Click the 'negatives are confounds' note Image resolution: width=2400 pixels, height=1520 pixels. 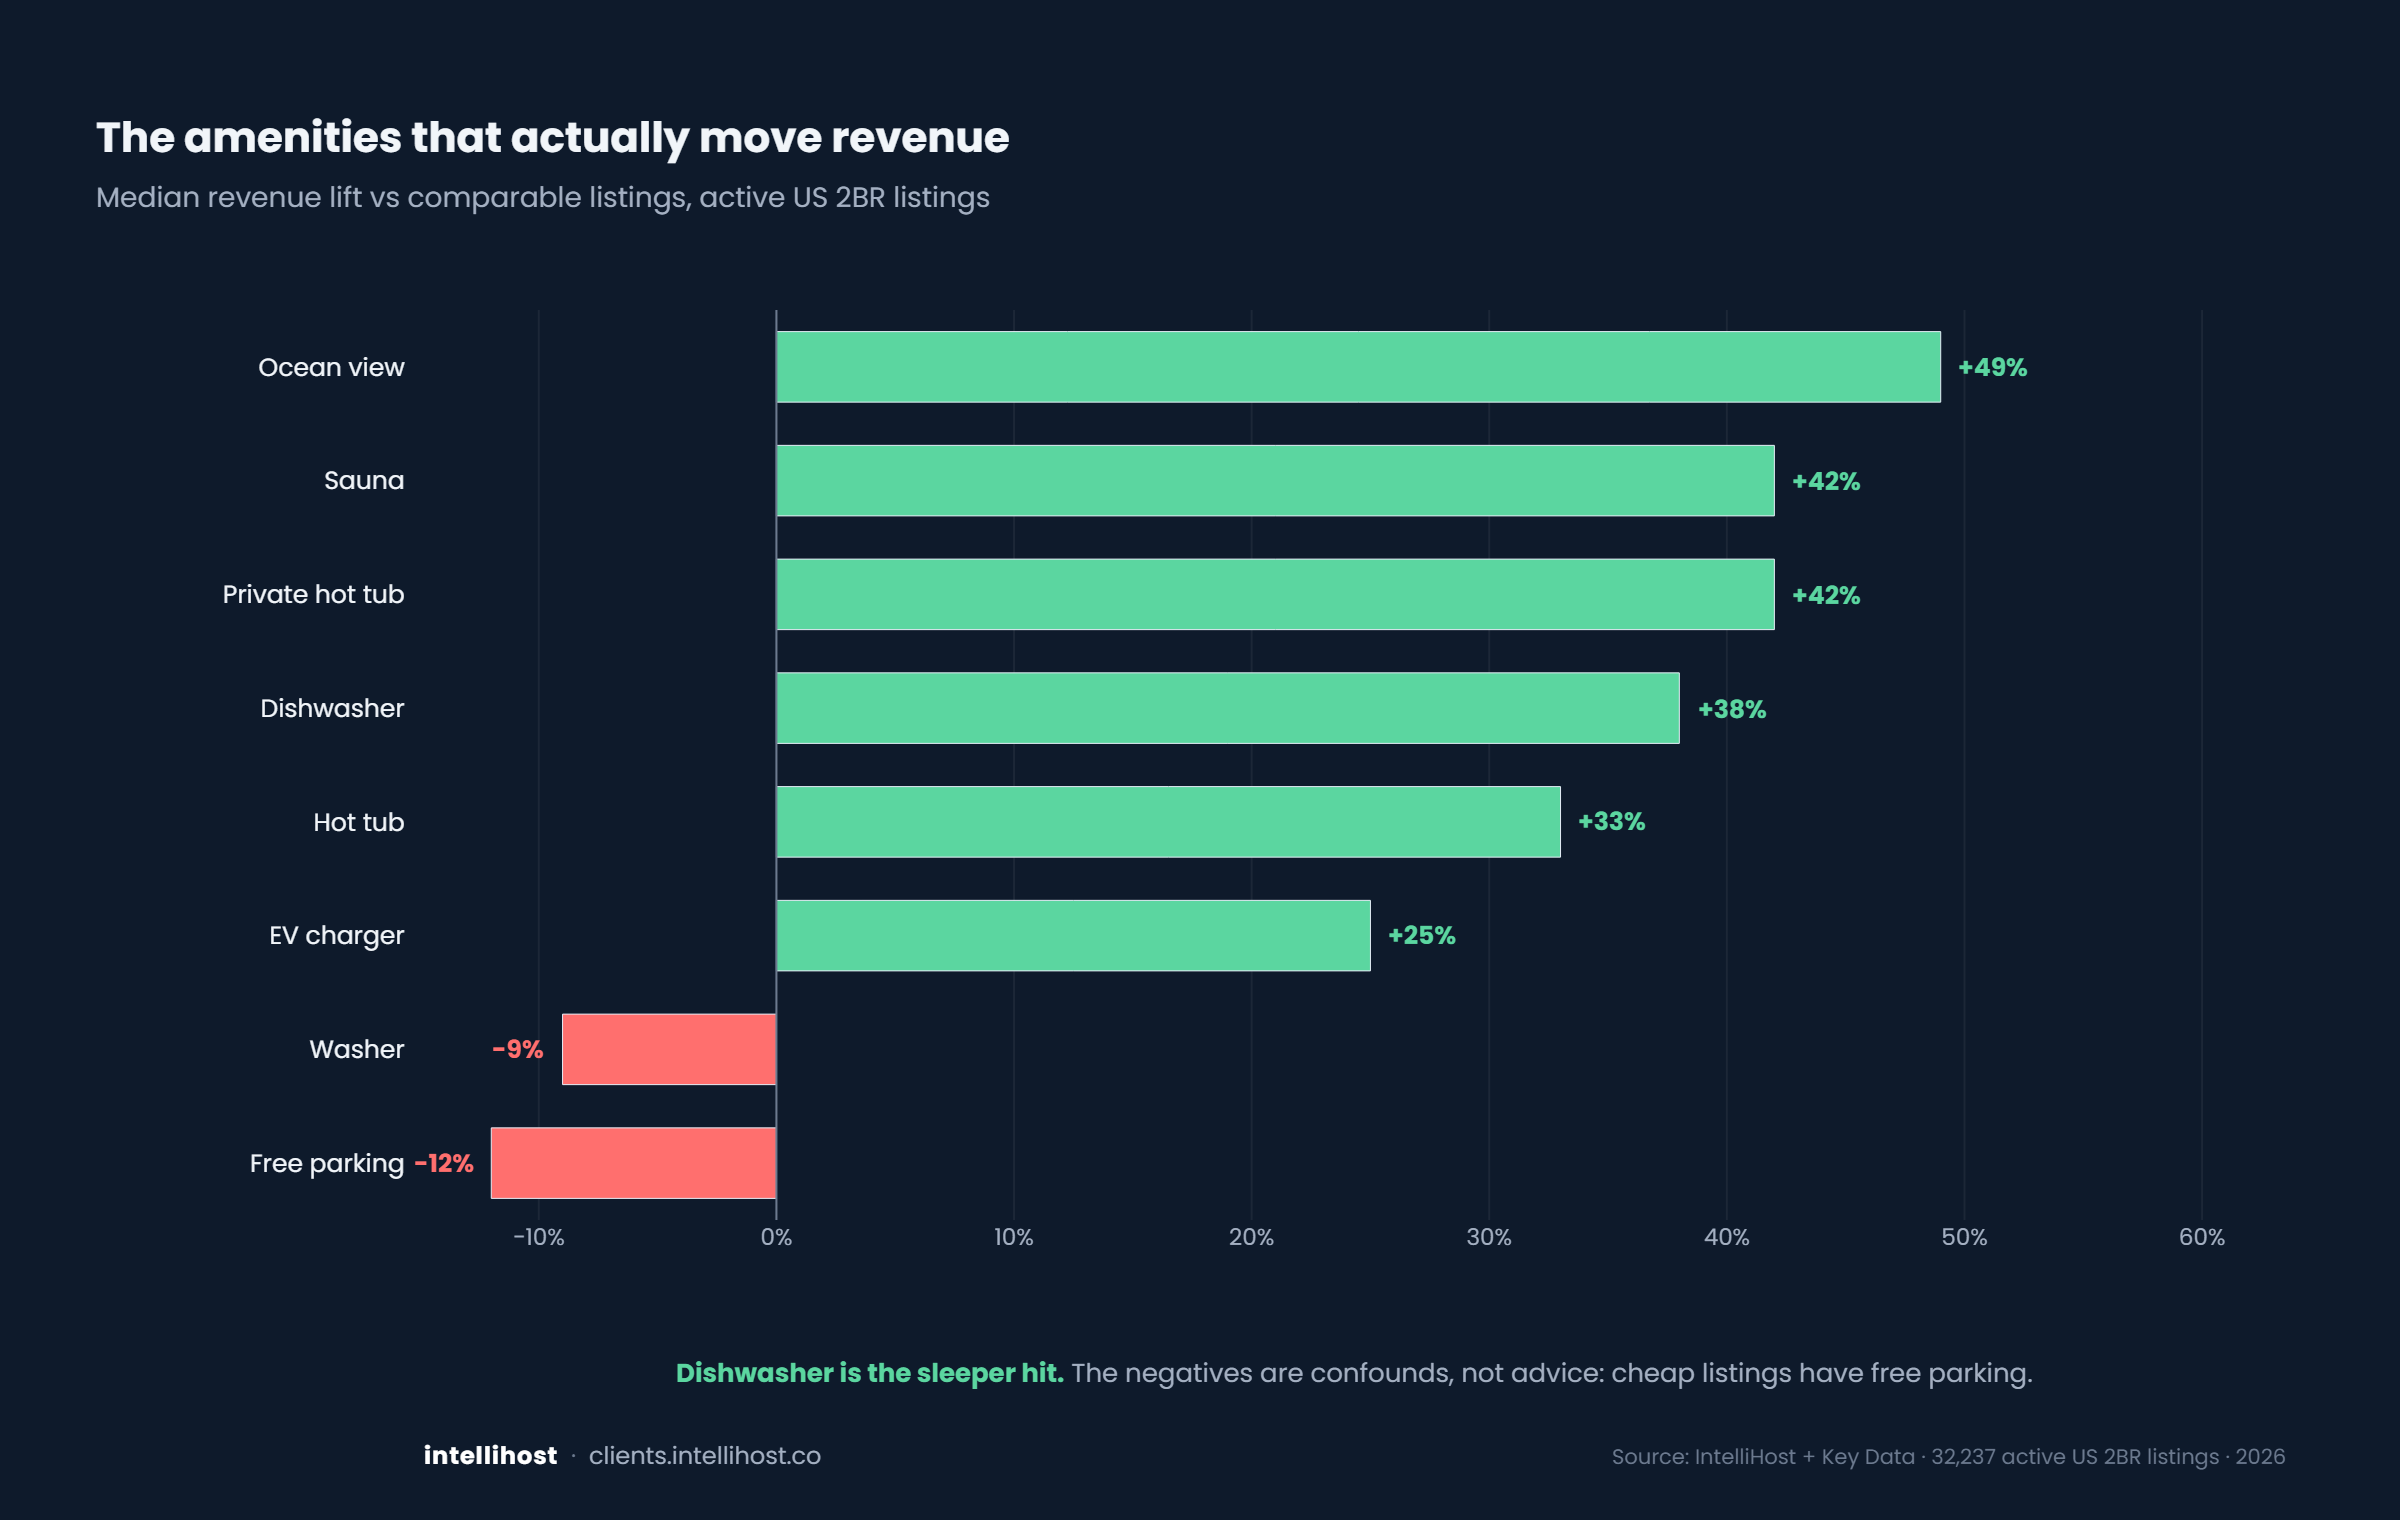pyautogui.click(x=1552, y=1373)
